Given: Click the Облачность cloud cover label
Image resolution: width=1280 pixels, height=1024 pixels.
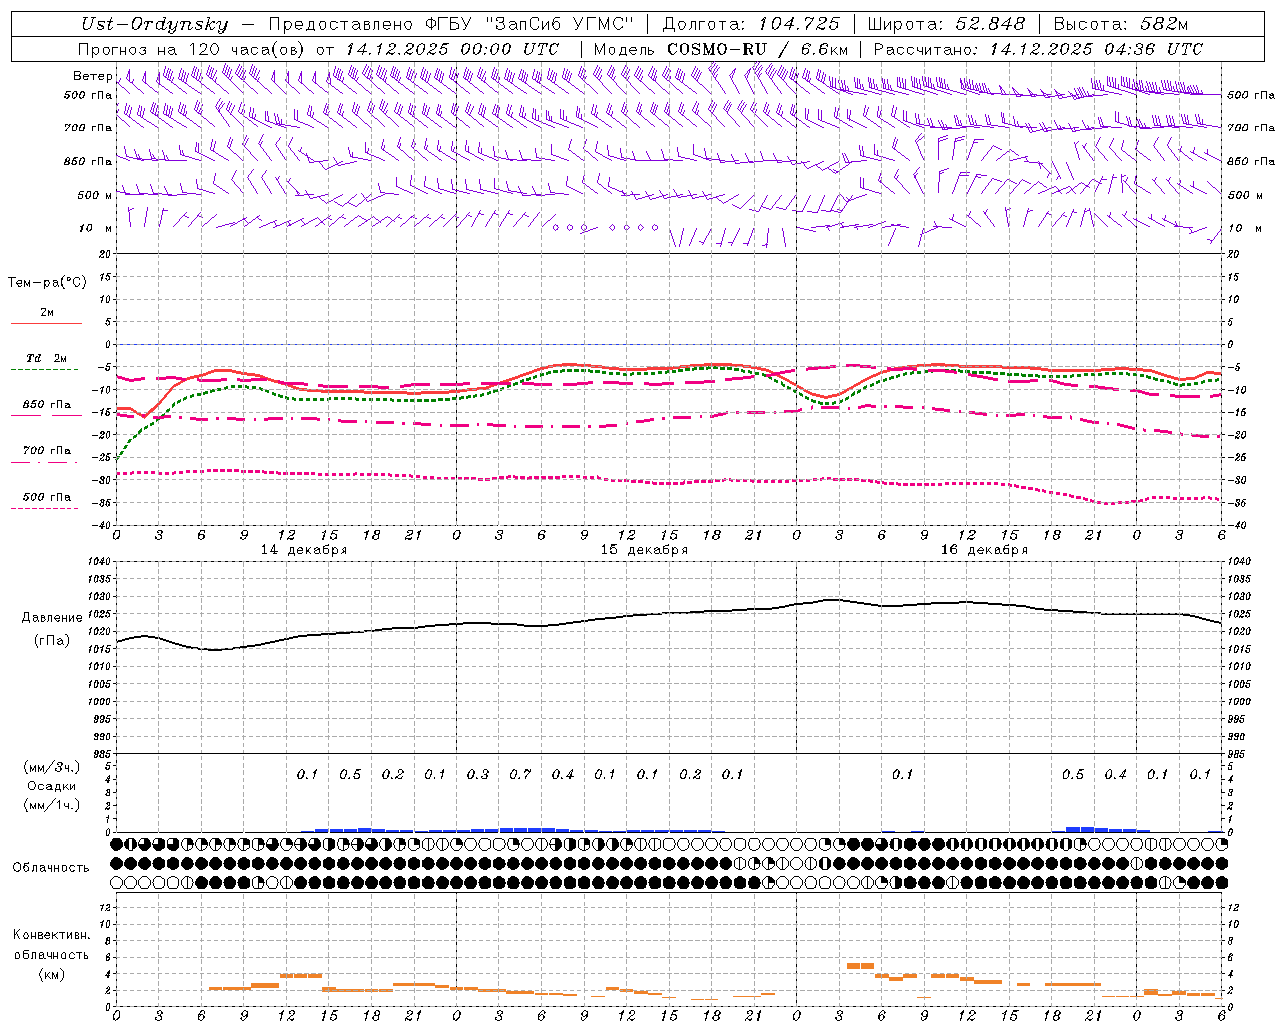Looking at the screenshot, I should click(x=51, y=868).
